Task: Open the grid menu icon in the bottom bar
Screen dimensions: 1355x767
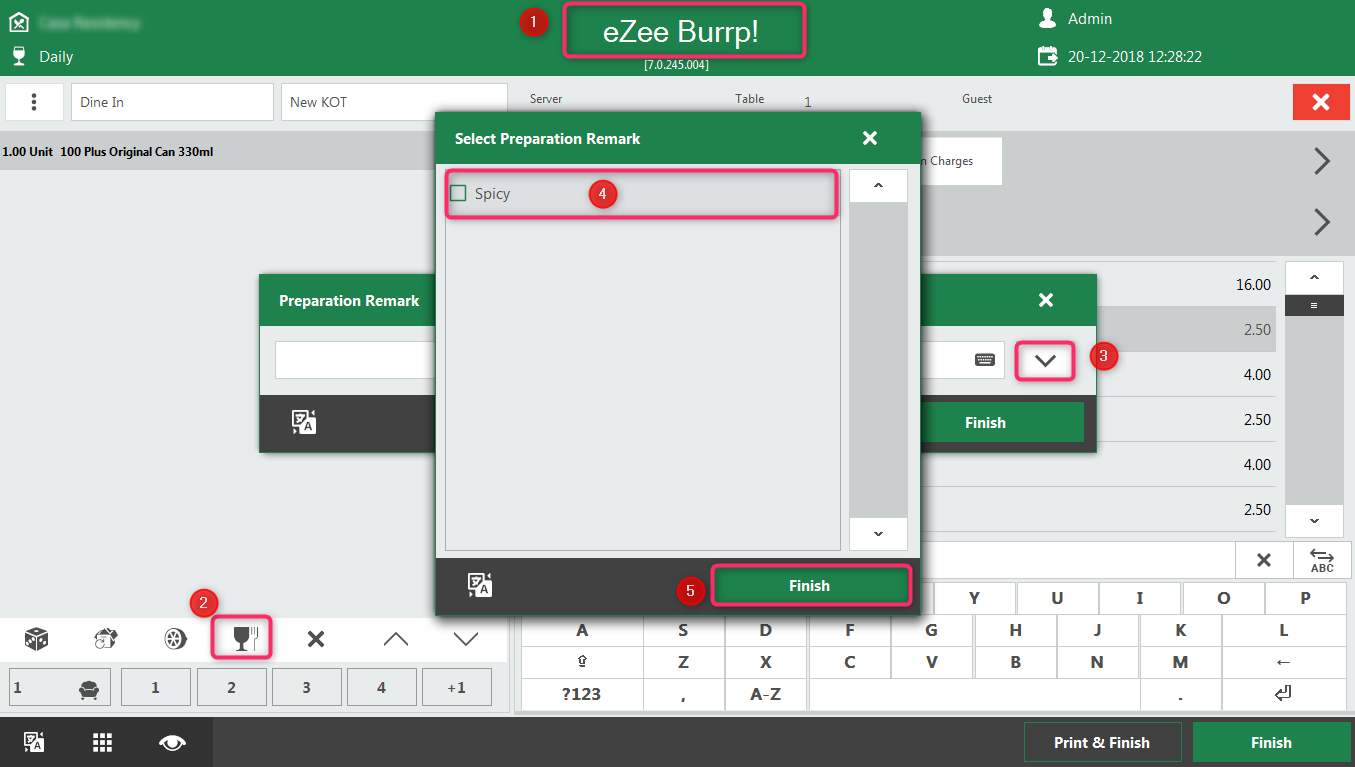Action: 102,742
